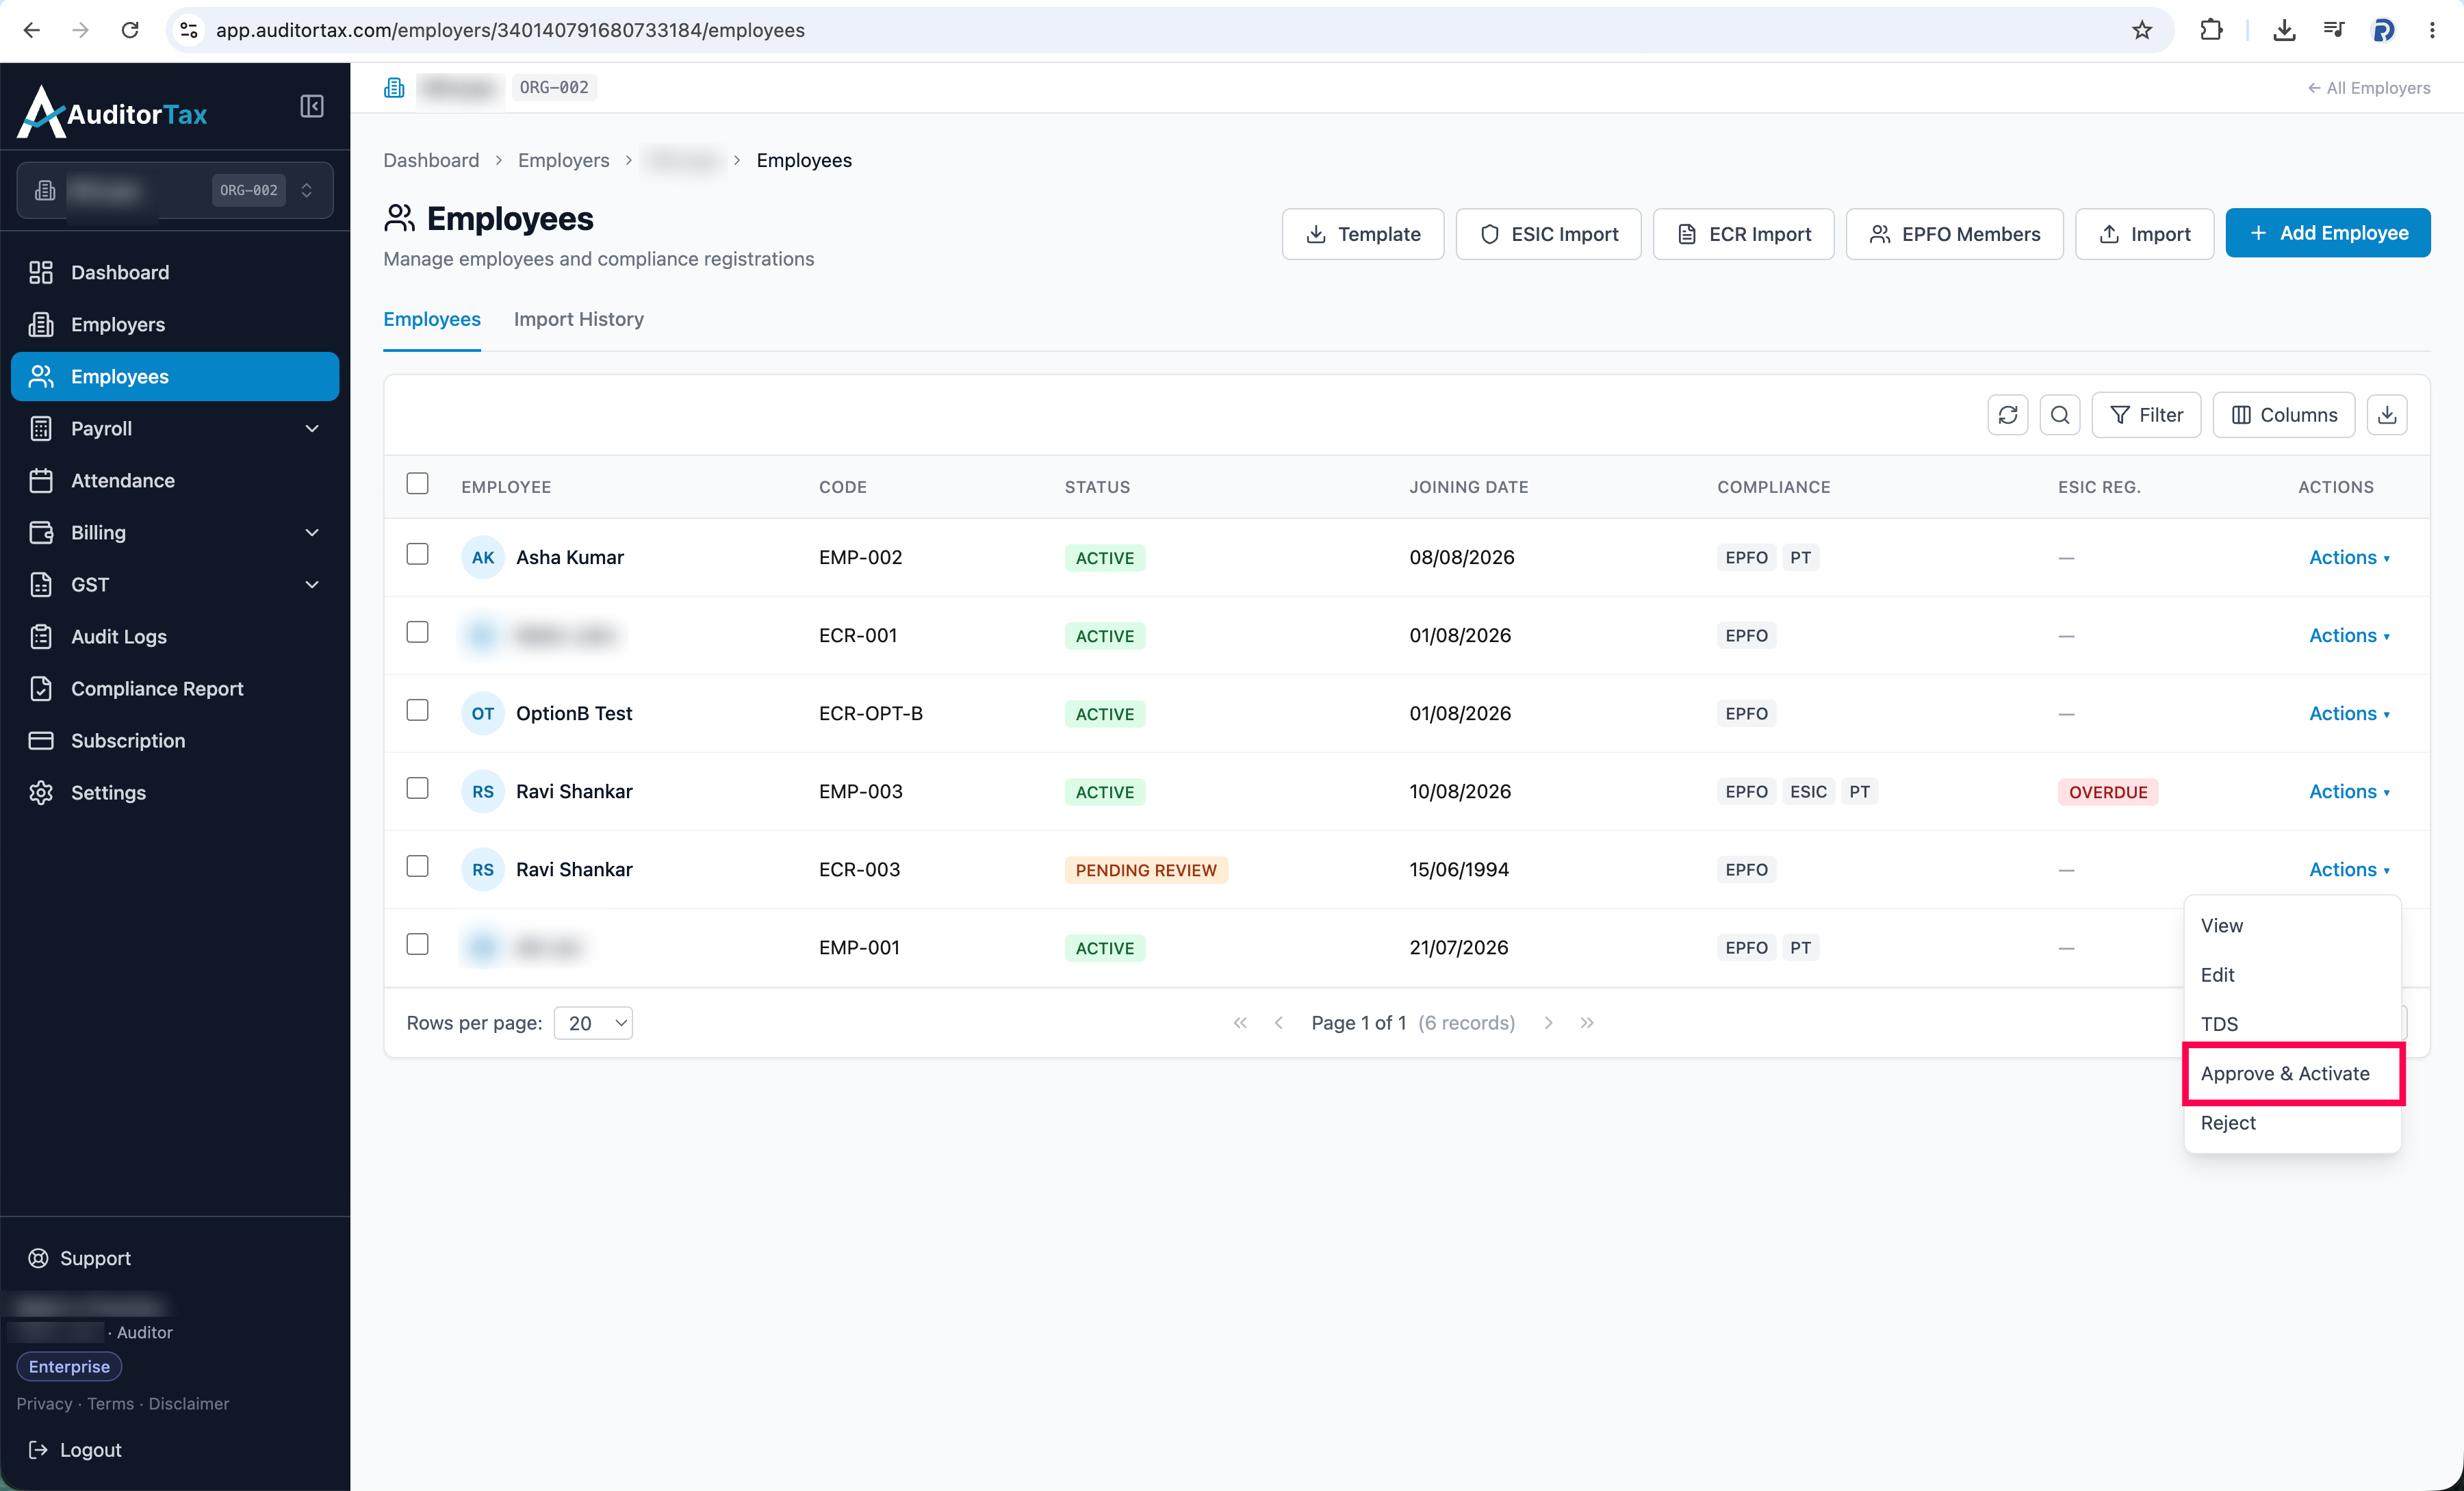The height and width of the screenshot is (1491, 2464).
Task: Open Actions dropdown for Asha Kumar
Action: (2349, 557)
